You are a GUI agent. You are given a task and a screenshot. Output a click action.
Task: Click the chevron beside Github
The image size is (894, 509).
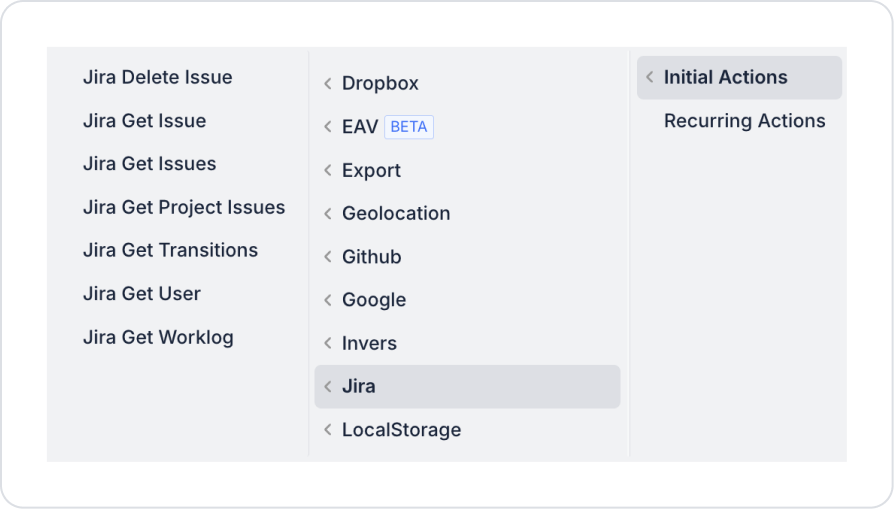(328, 257)
